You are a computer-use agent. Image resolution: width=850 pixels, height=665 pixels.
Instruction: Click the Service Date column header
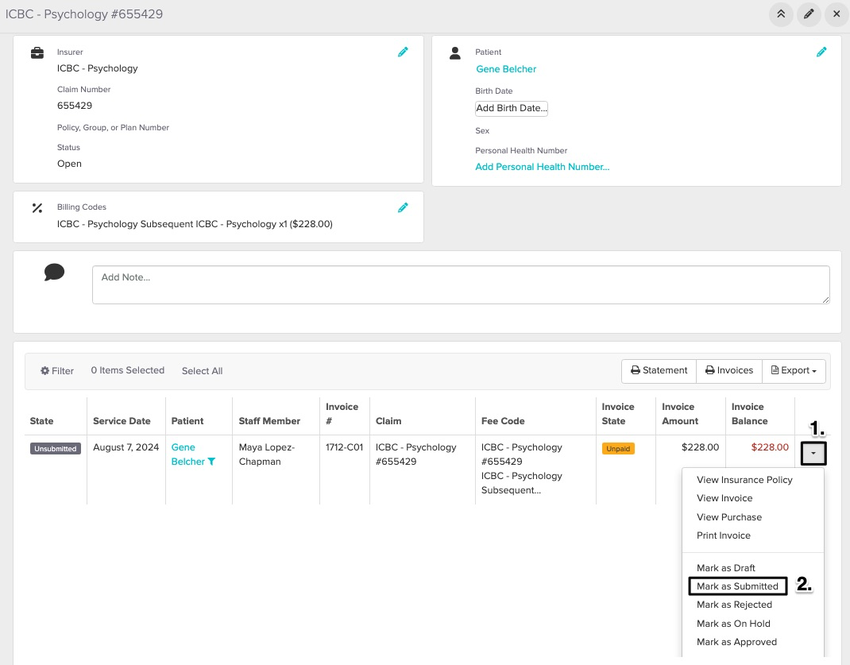[x=121, y=421]
